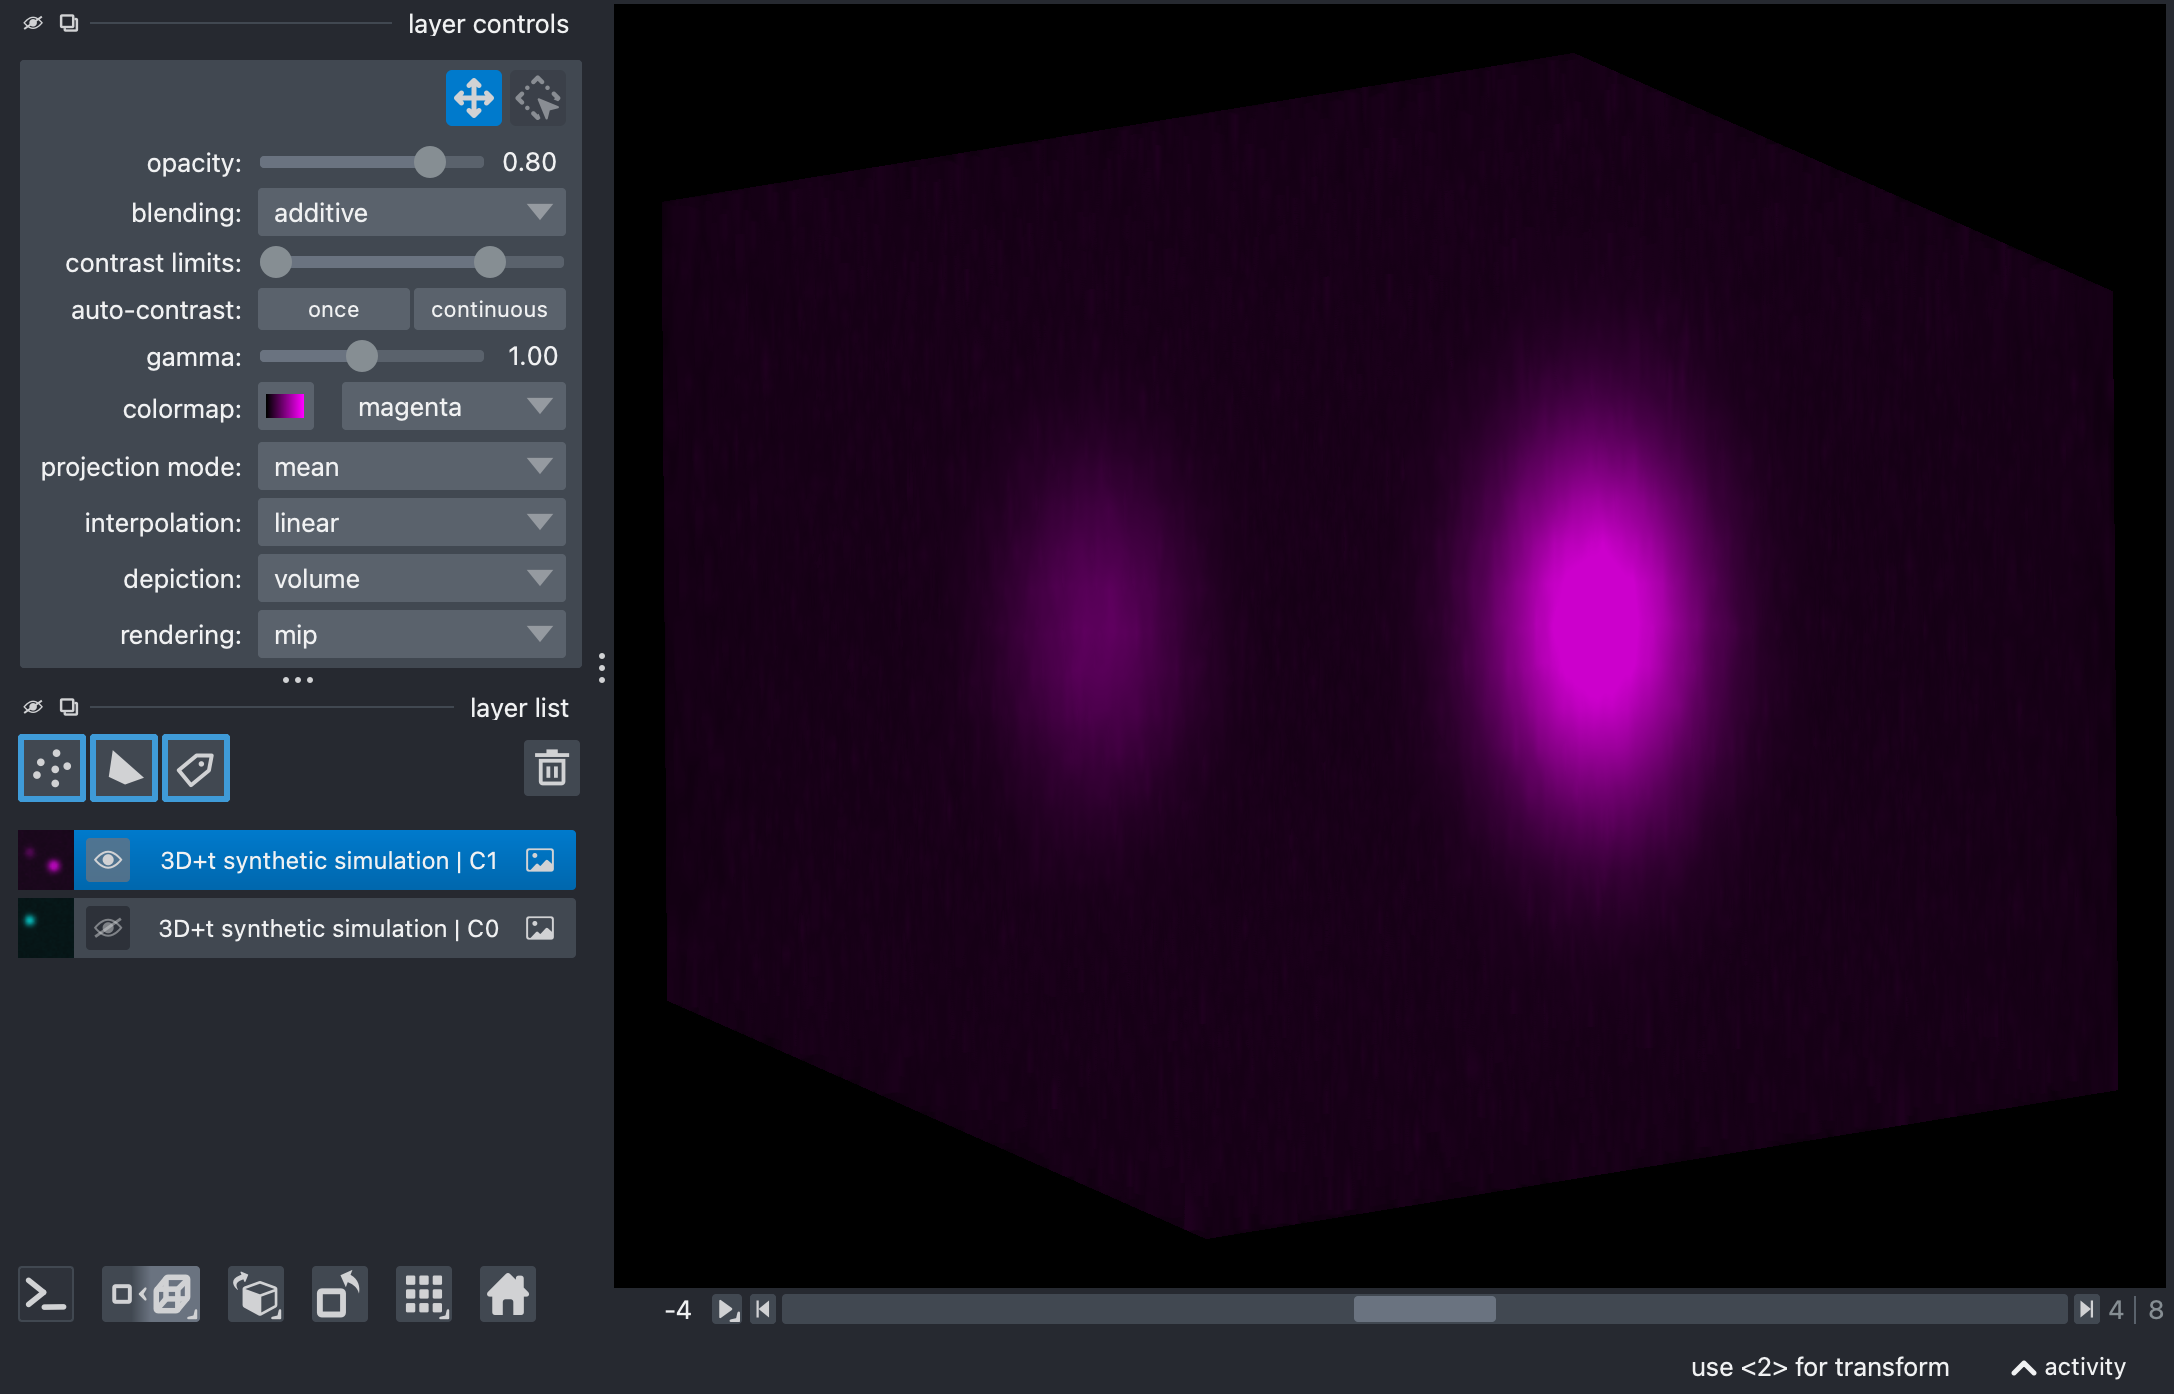Open the rendering dropdown set to mip
2174x1394 pixels.
412,634
